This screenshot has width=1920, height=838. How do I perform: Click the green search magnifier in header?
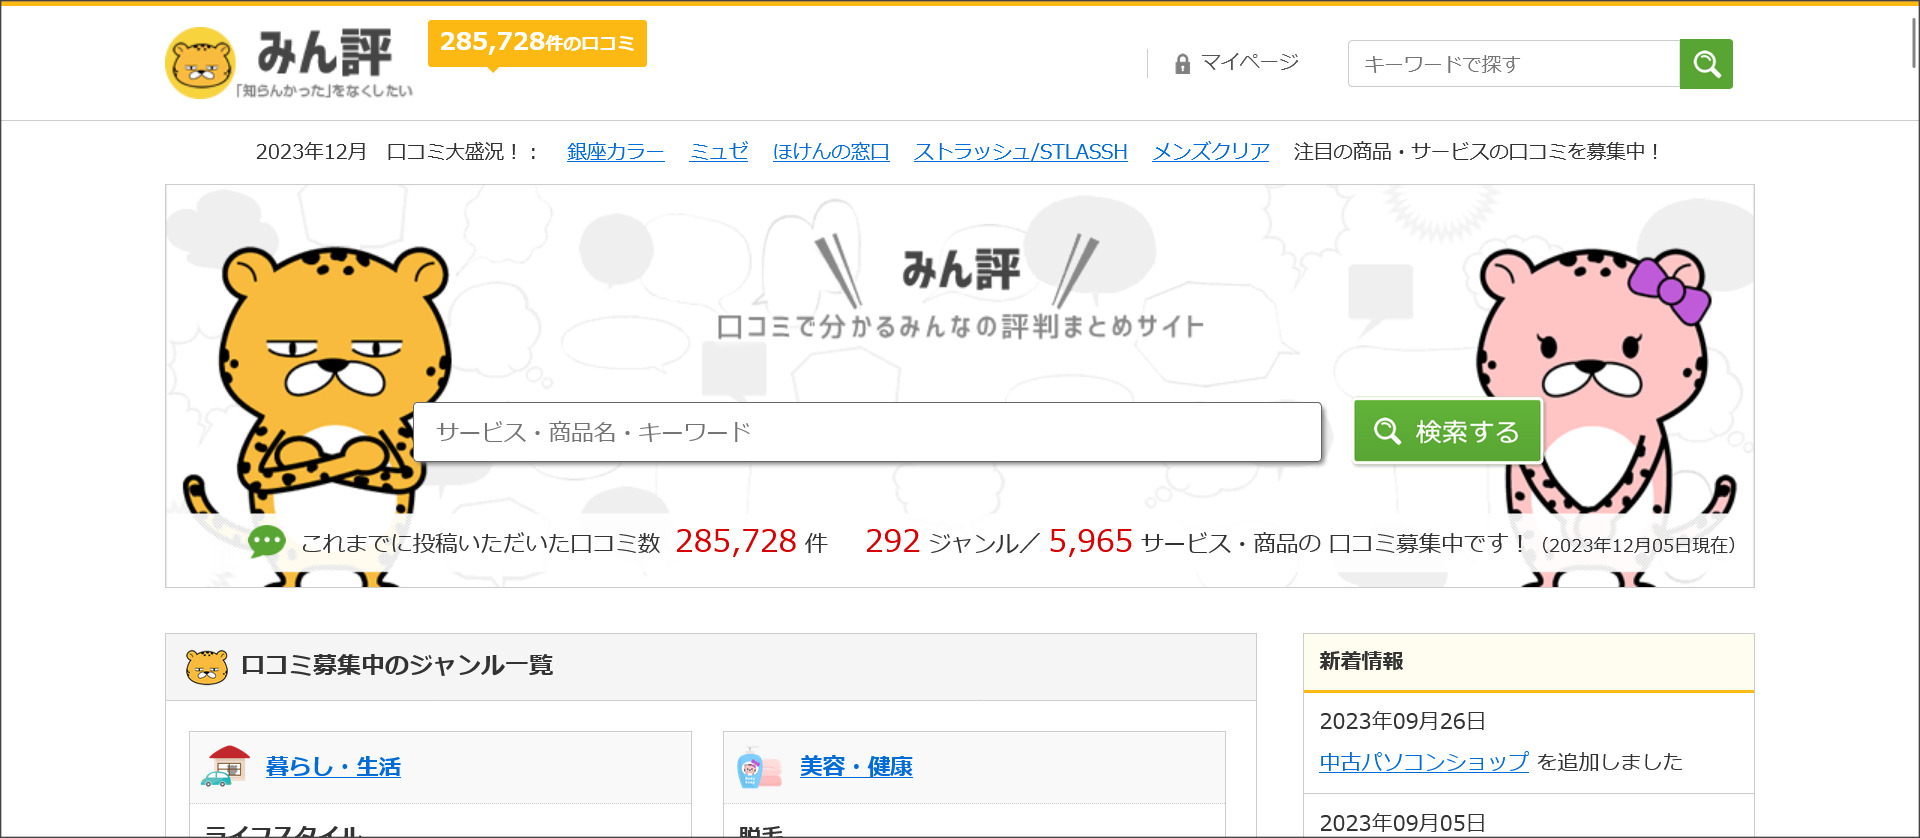pos(1706,64)
